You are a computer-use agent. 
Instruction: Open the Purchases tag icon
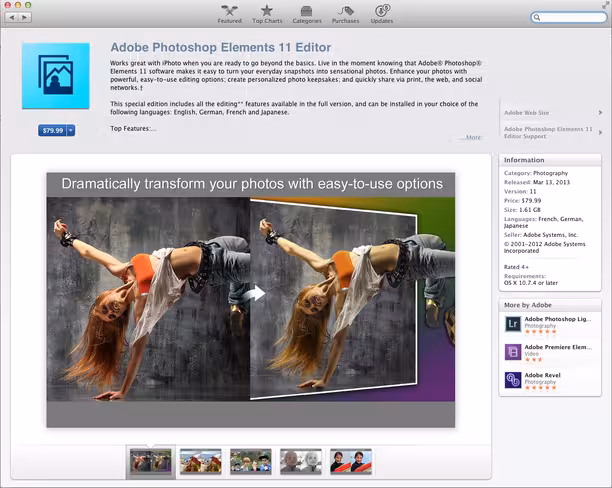pyautogui.click(x=345, y=11)
